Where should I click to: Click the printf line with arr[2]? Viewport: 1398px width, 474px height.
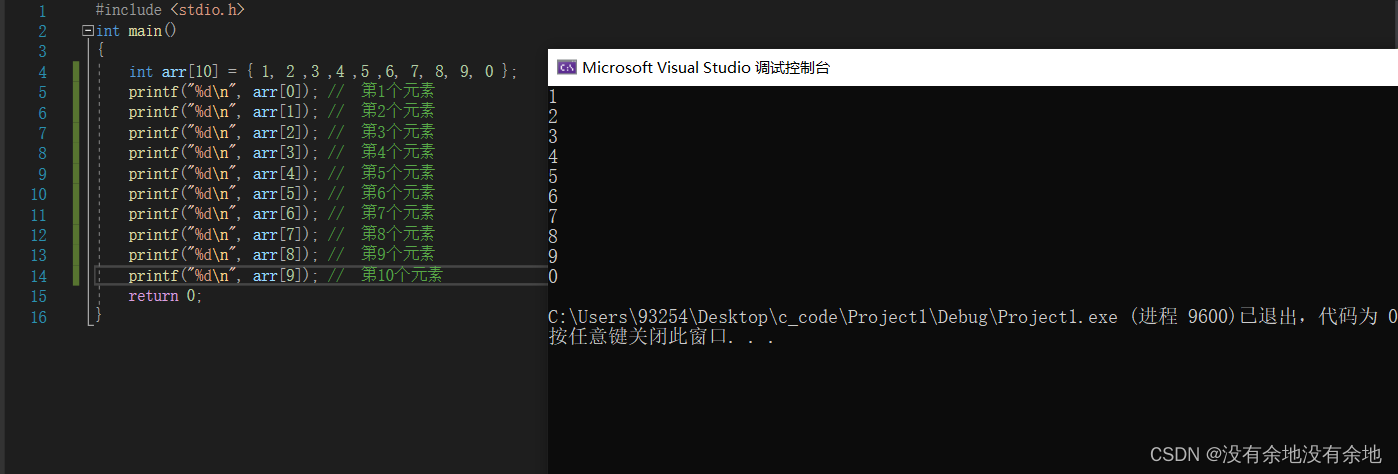tap(282, 133)
